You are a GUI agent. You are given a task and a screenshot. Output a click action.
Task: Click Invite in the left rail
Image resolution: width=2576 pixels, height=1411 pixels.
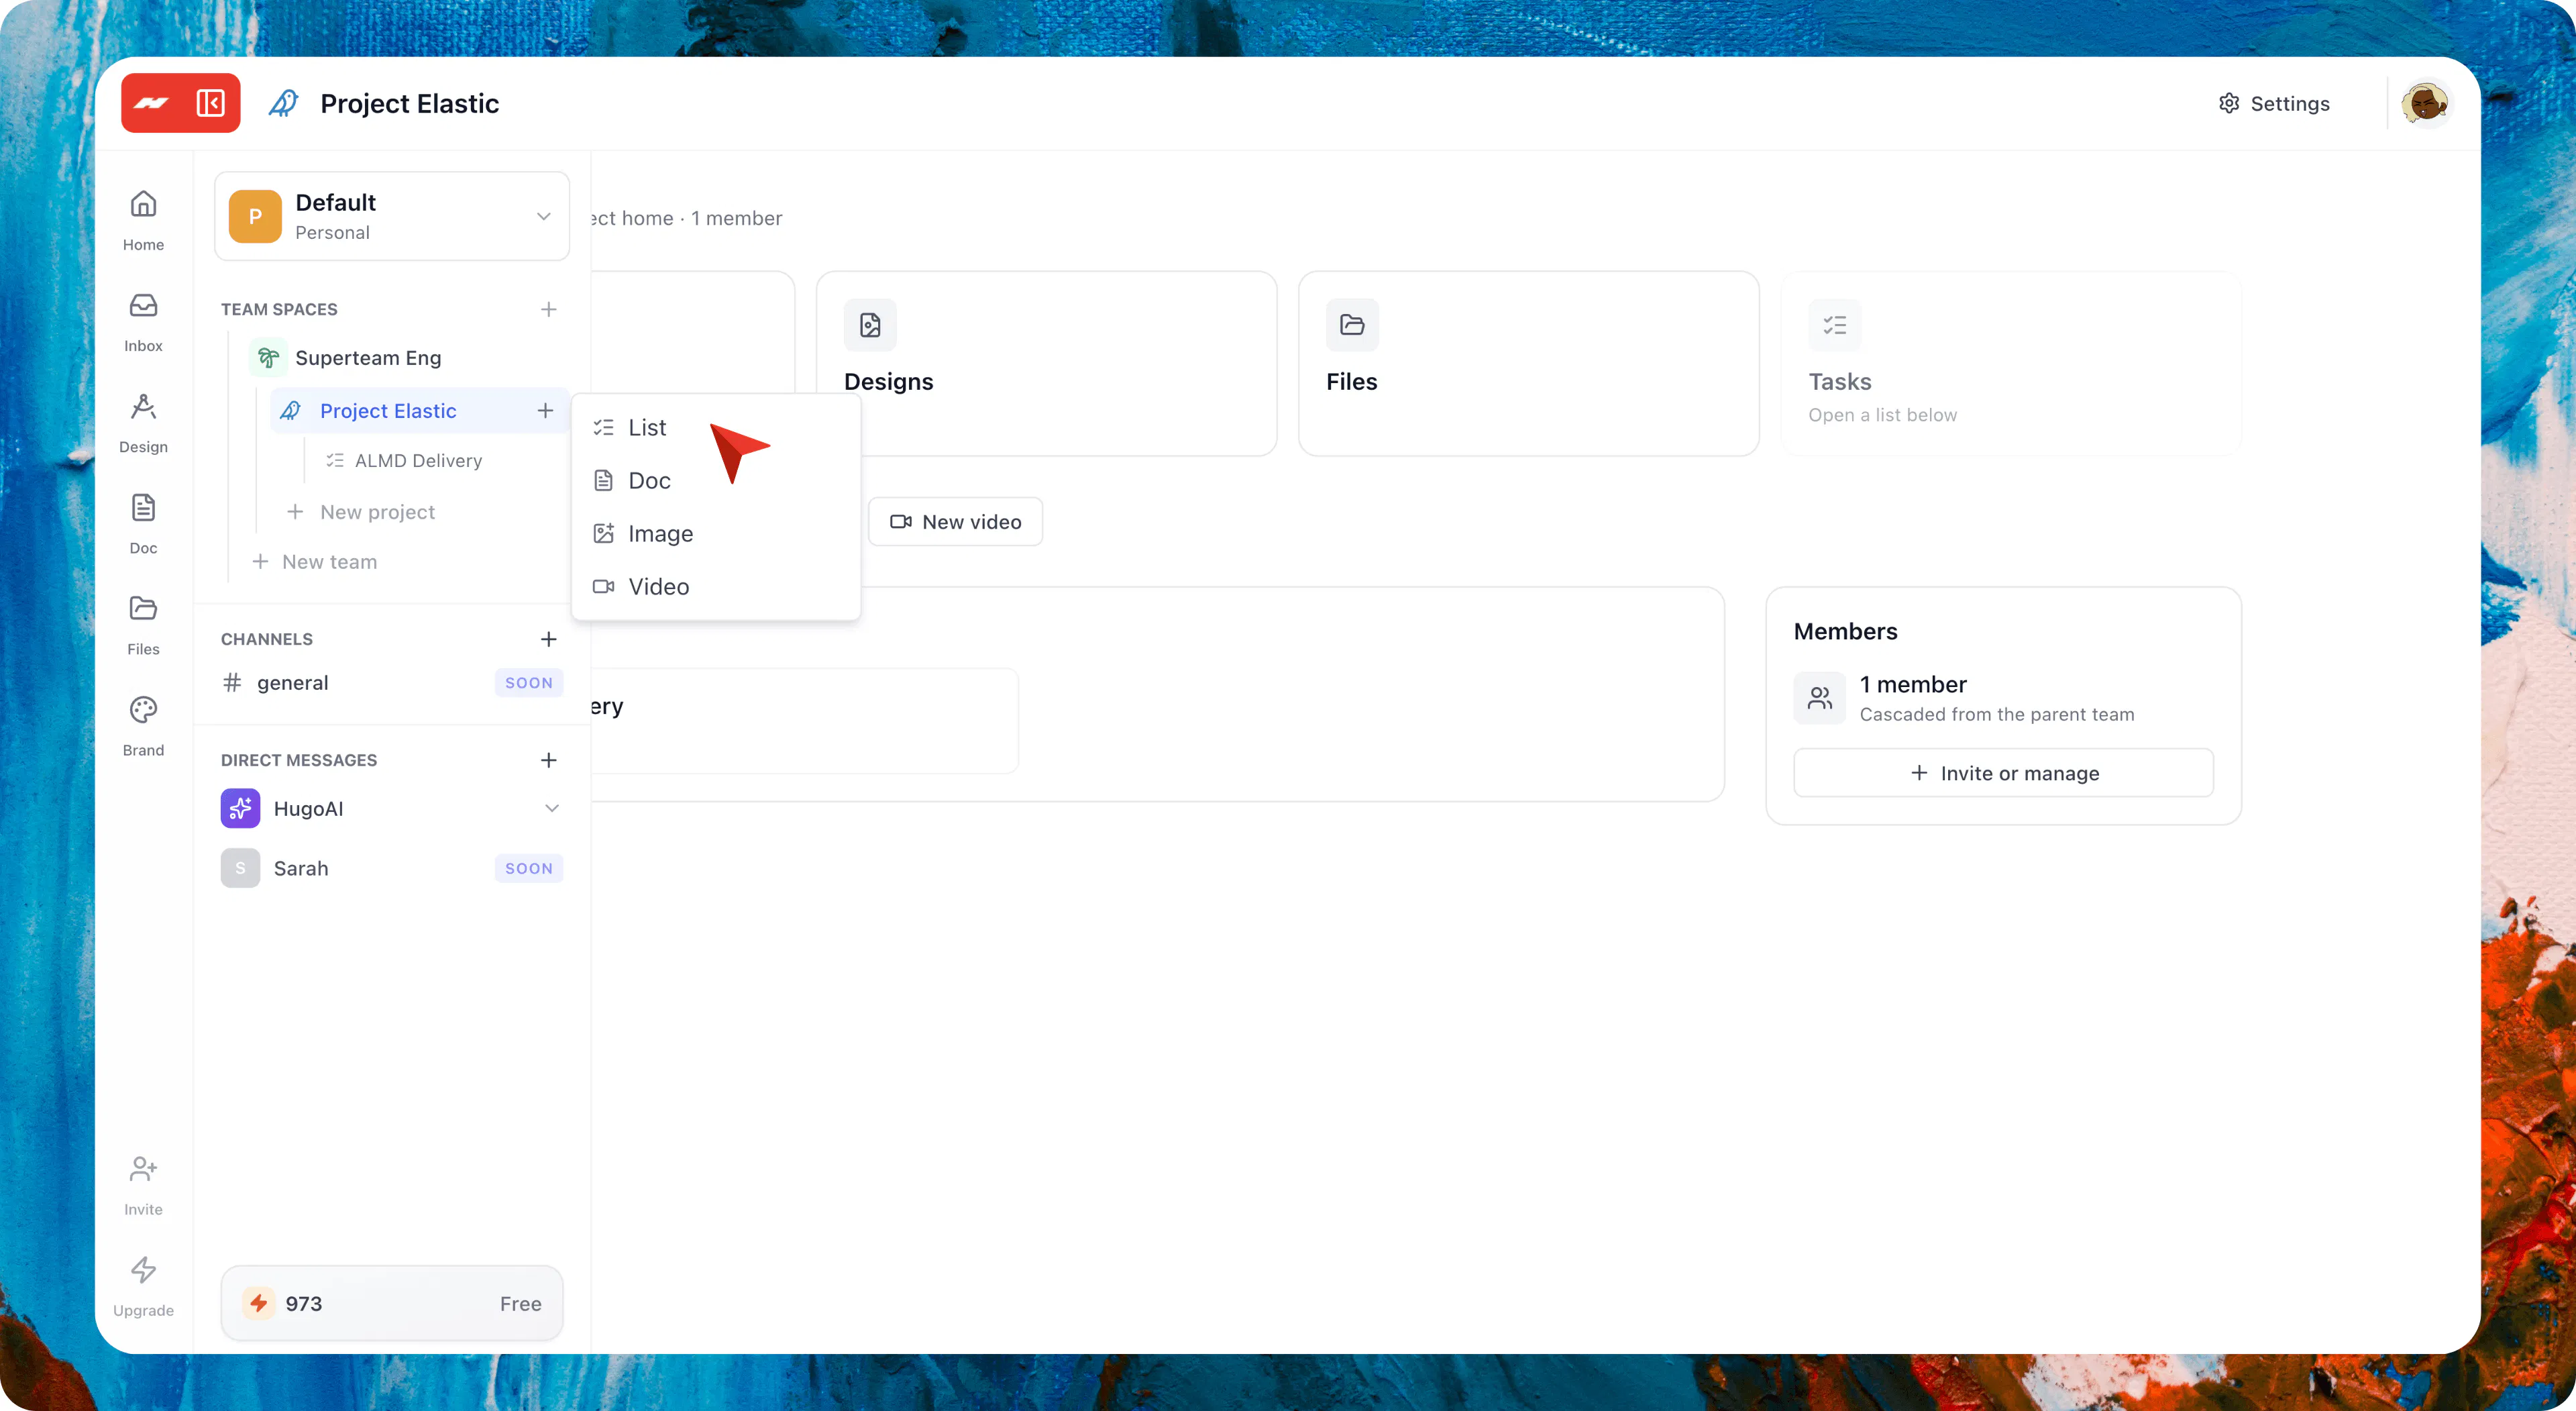143,1184
